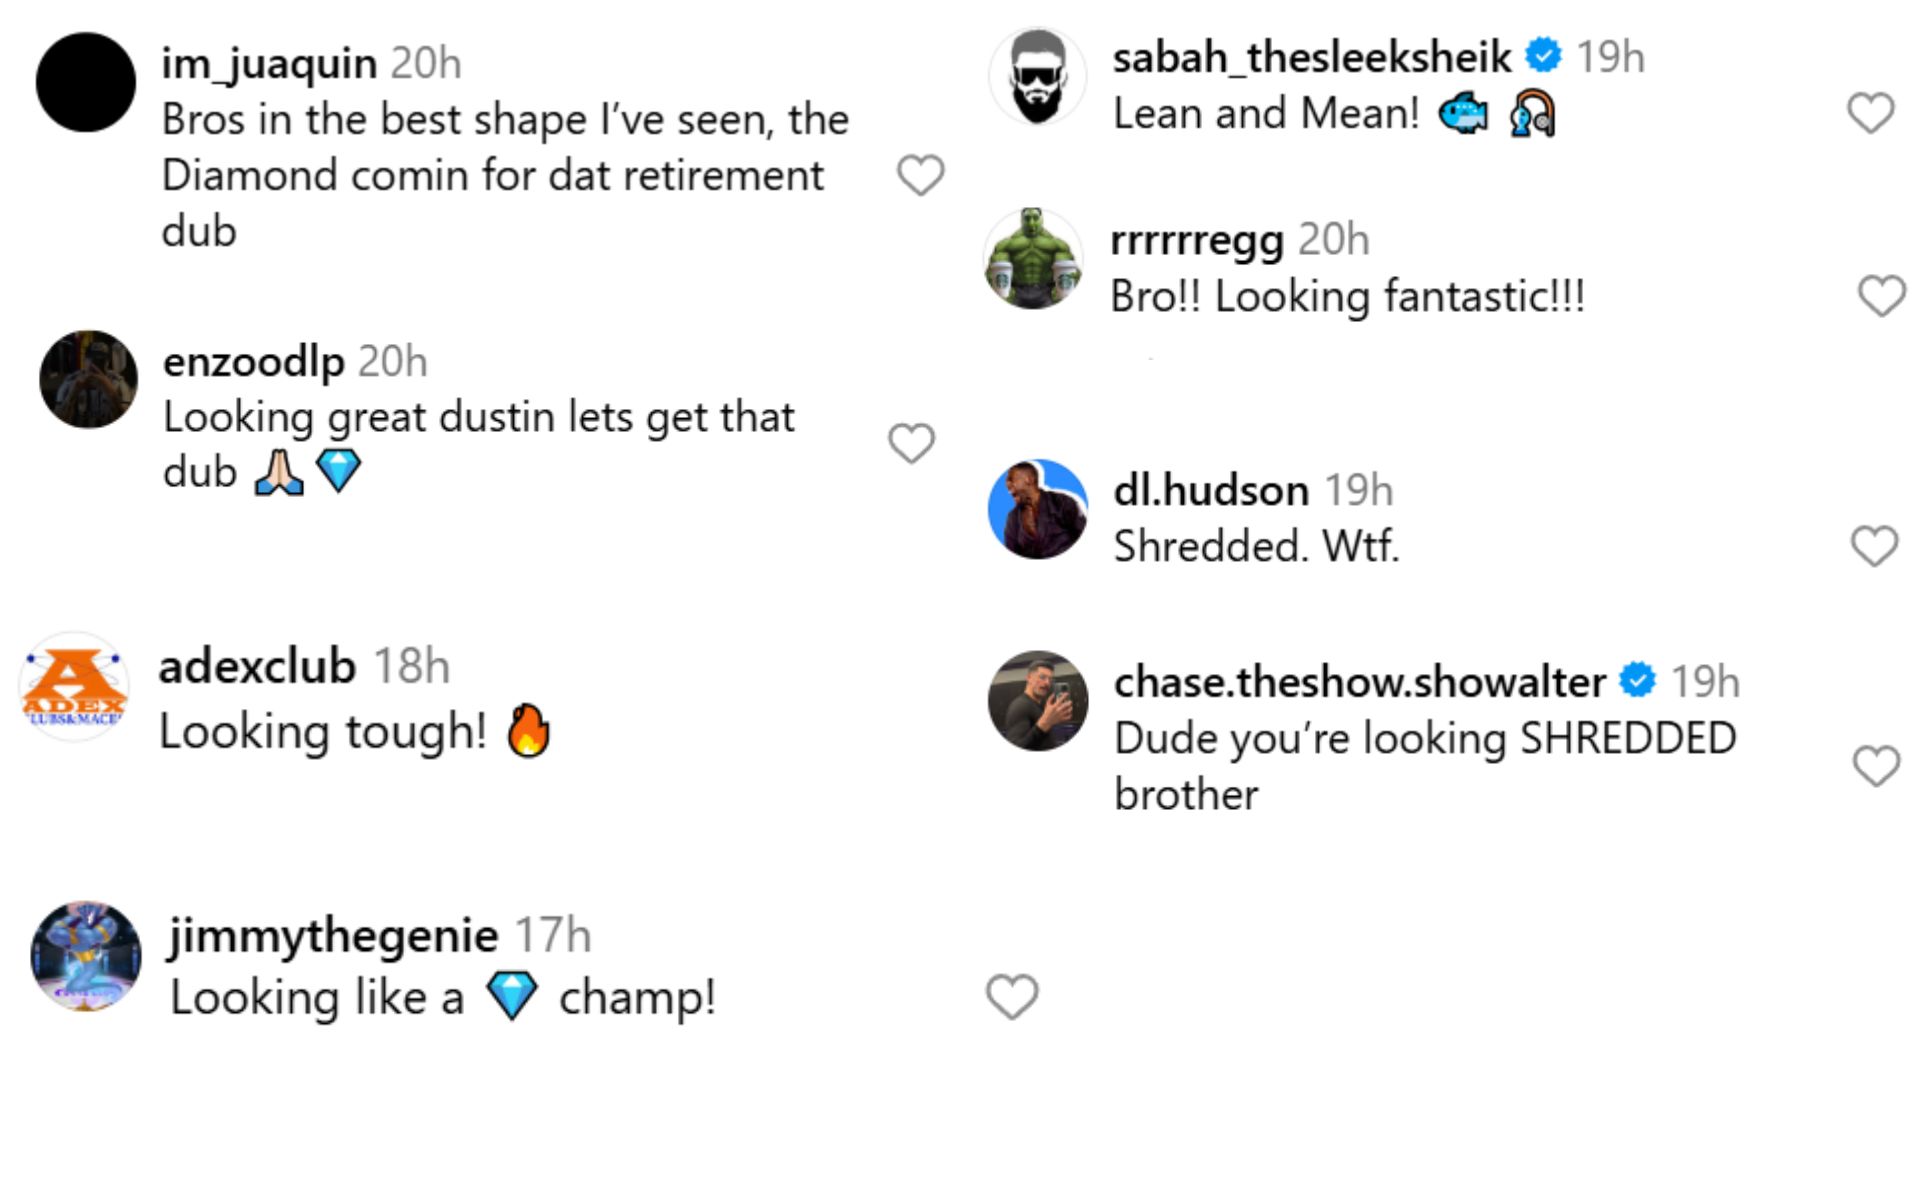Like chase.theshow.showalter's comment with the heart
This screenshot has width=1920, height=1200.
click(x=1876, y=766)
